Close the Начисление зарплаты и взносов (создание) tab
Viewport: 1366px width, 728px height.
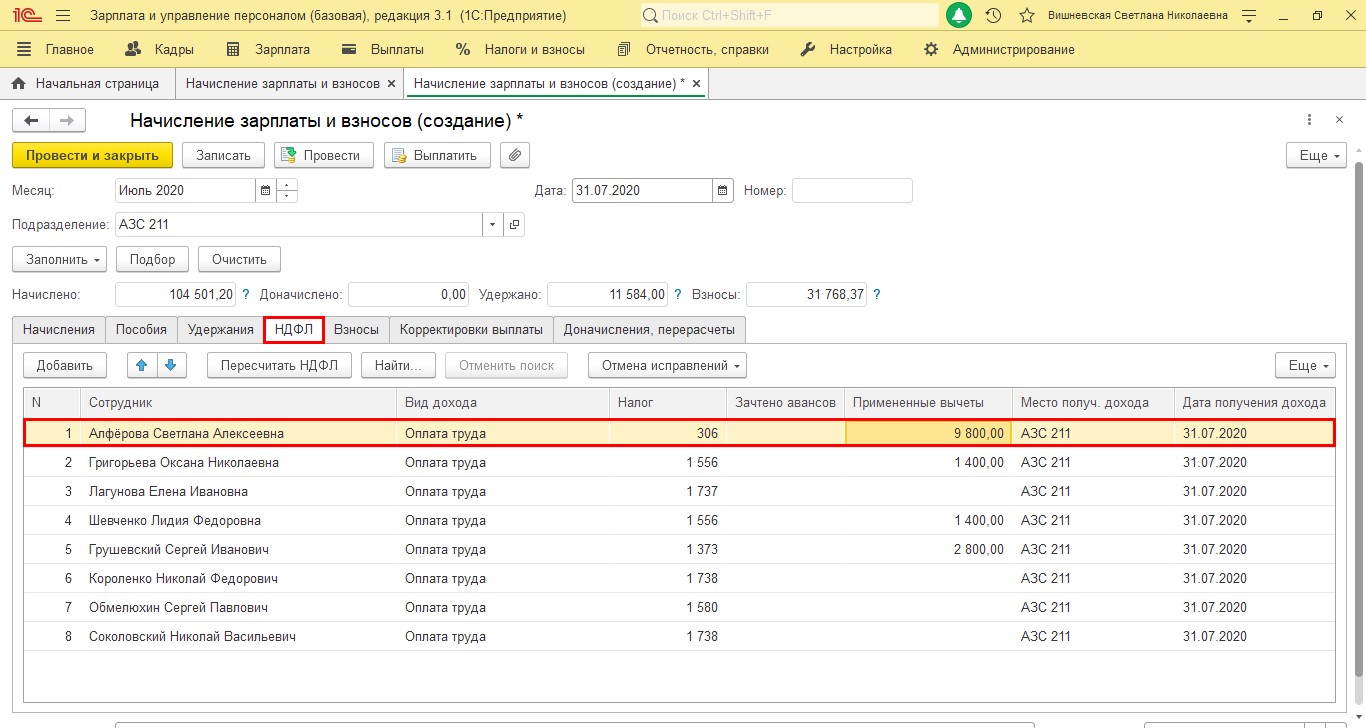coord(696,84)
